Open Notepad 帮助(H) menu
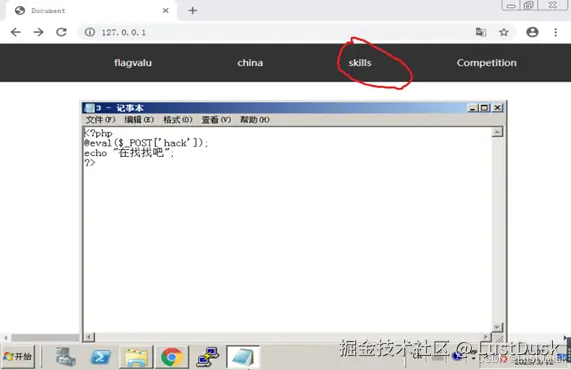 pyautogui.click(x=255, y=119)
